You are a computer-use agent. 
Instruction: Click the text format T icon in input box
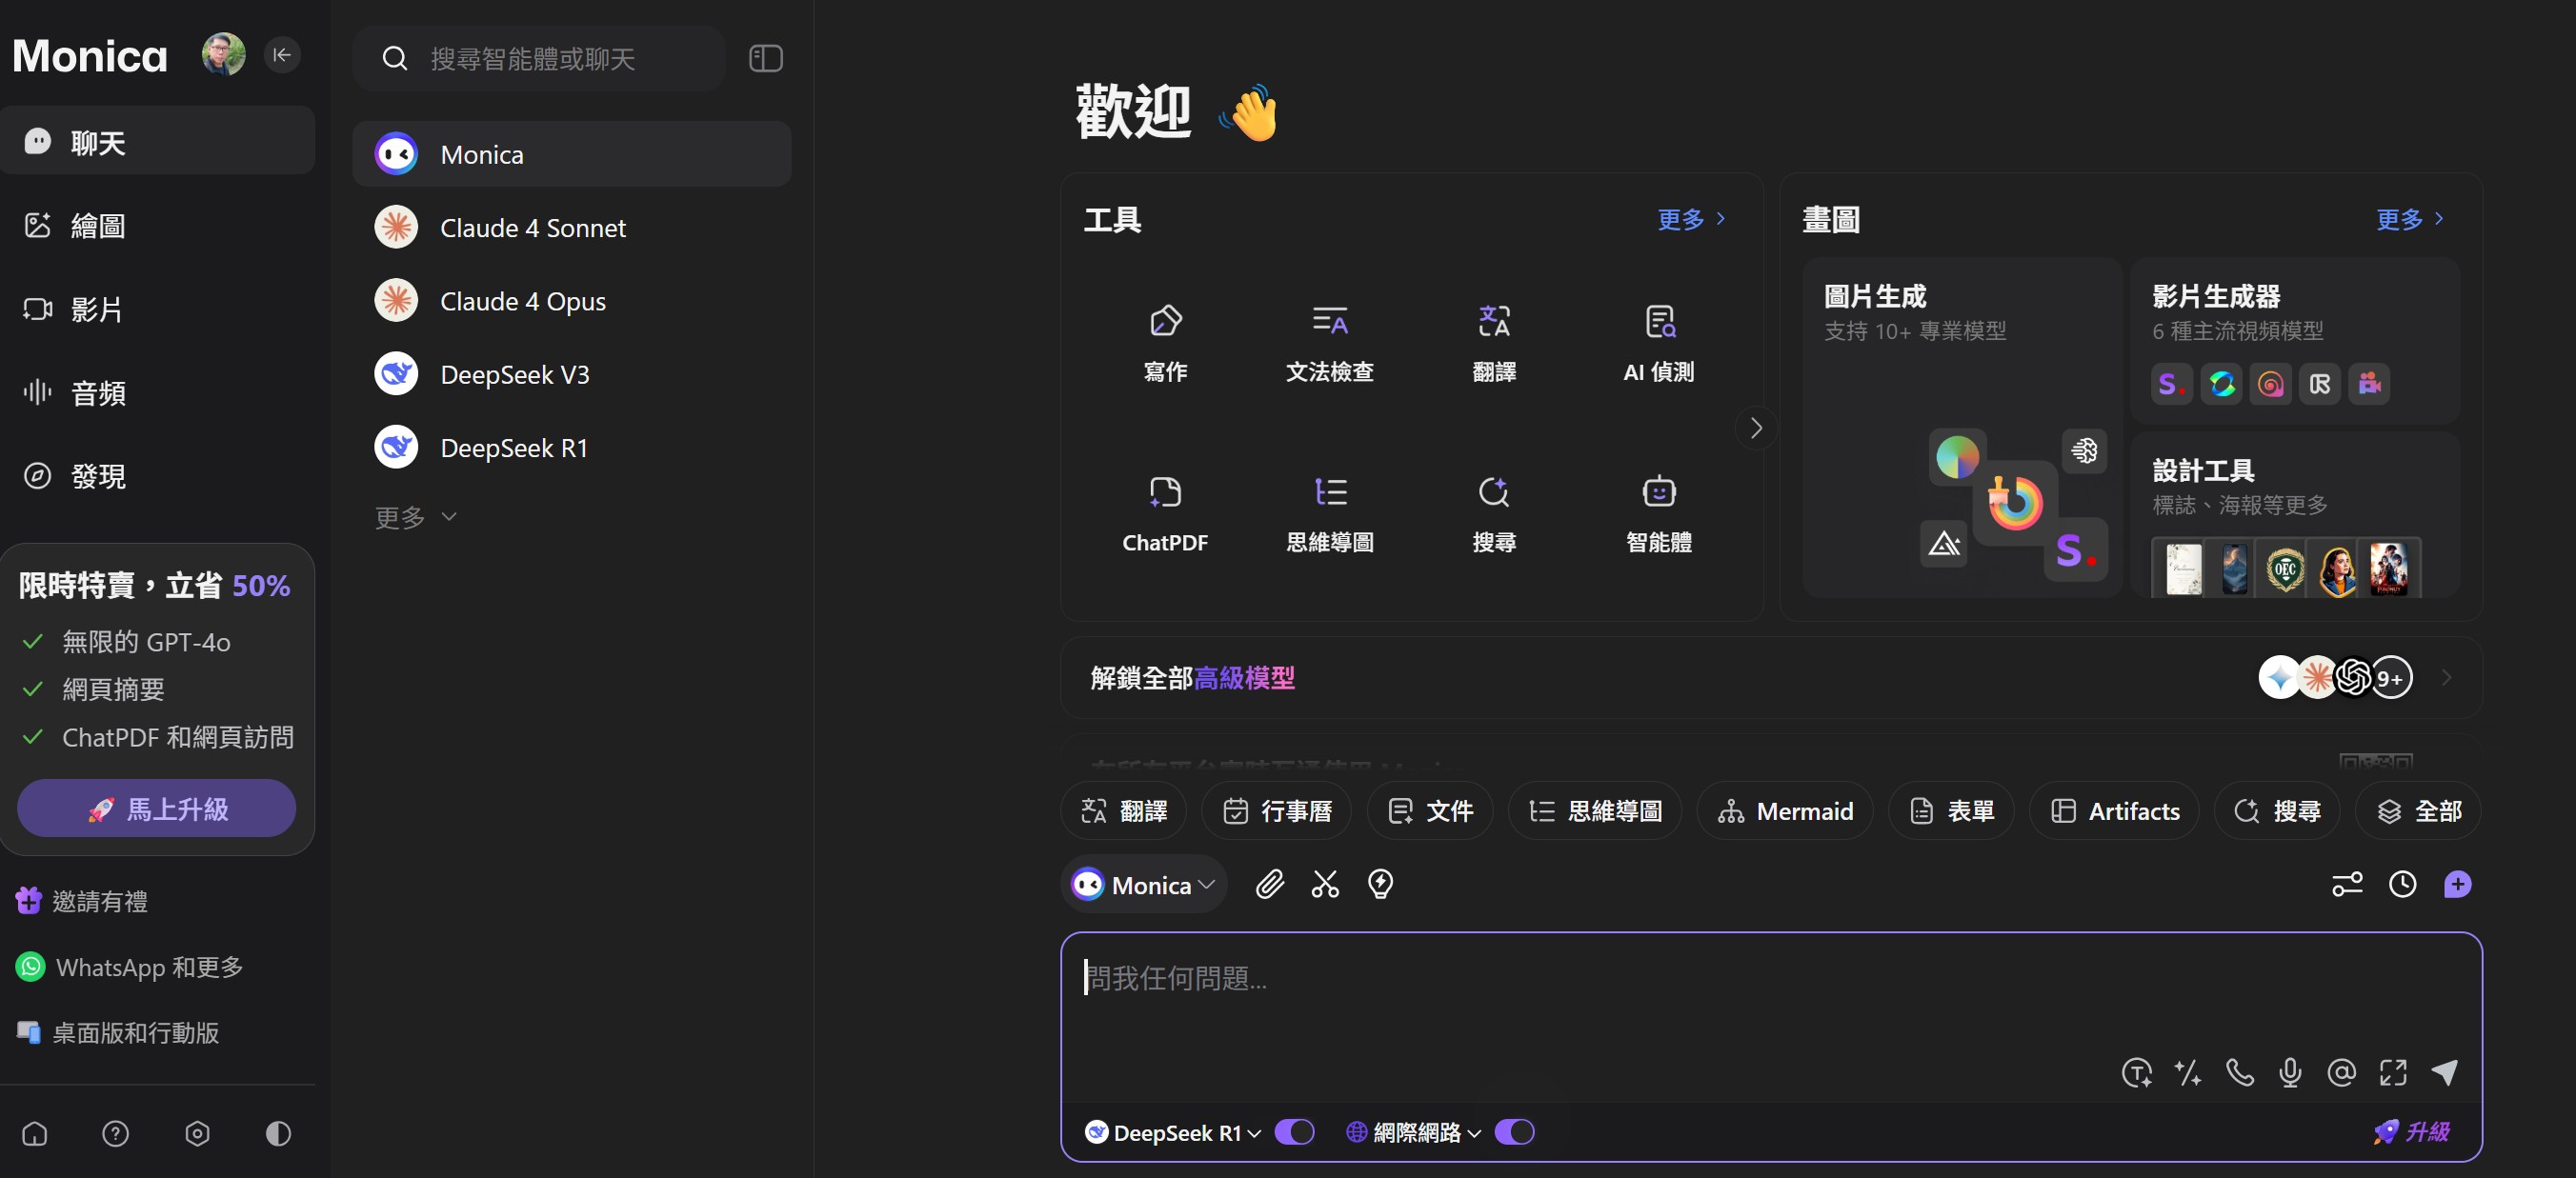[x=2136, y=1072]
